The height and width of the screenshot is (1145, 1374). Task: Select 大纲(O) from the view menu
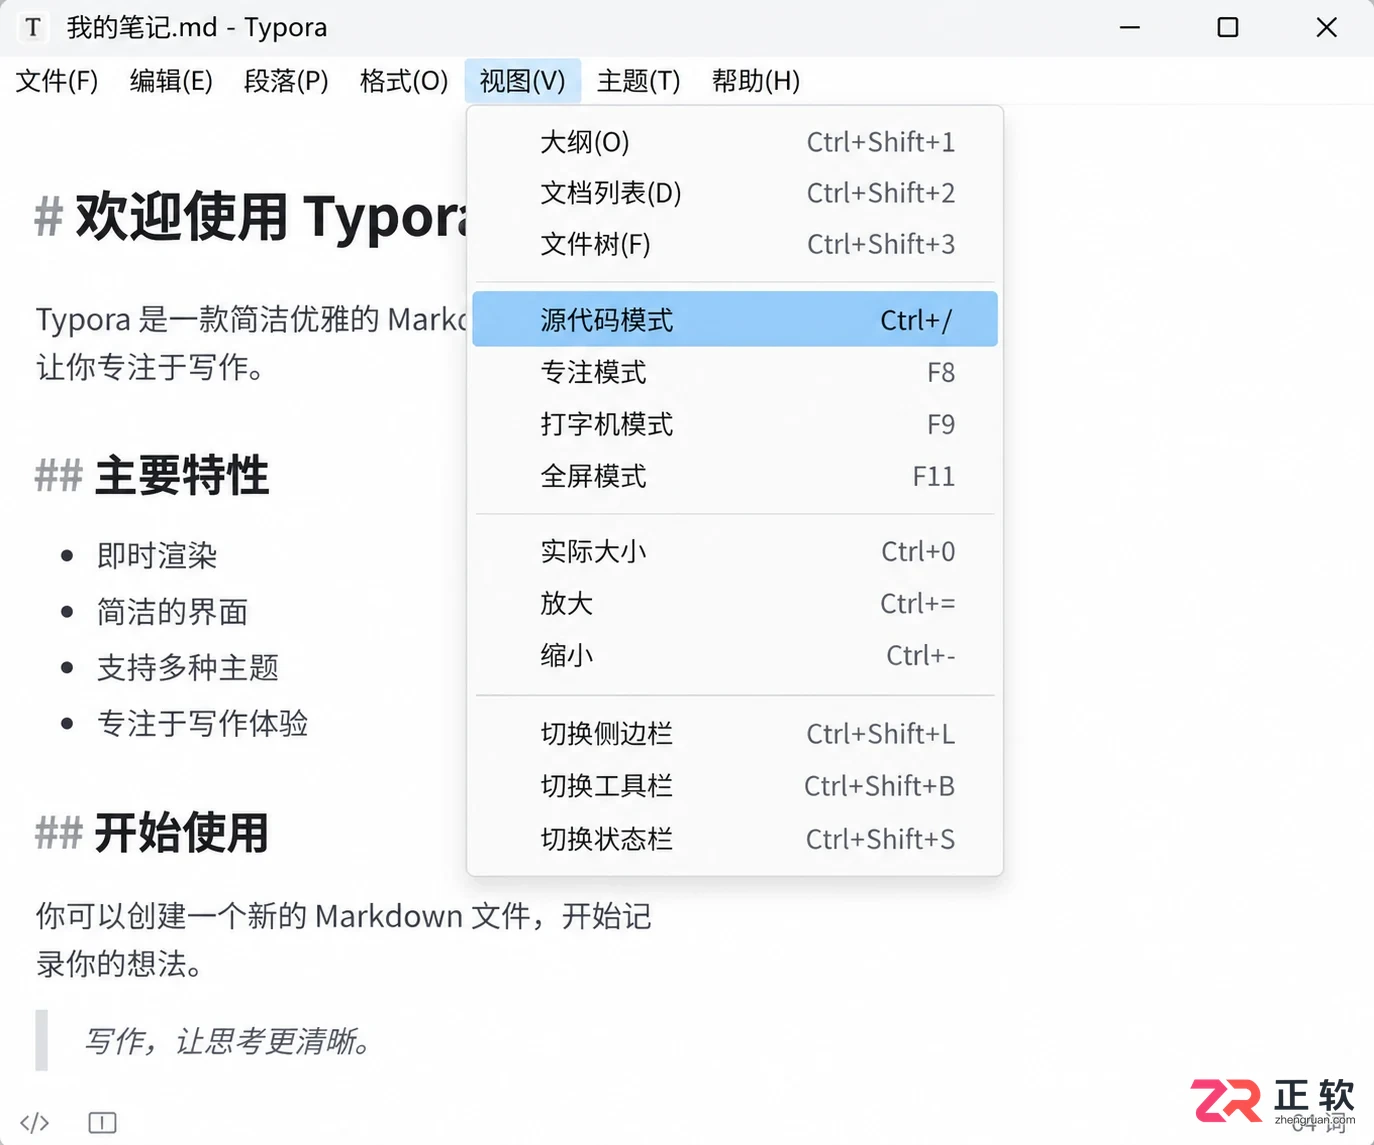coord(735,142)
